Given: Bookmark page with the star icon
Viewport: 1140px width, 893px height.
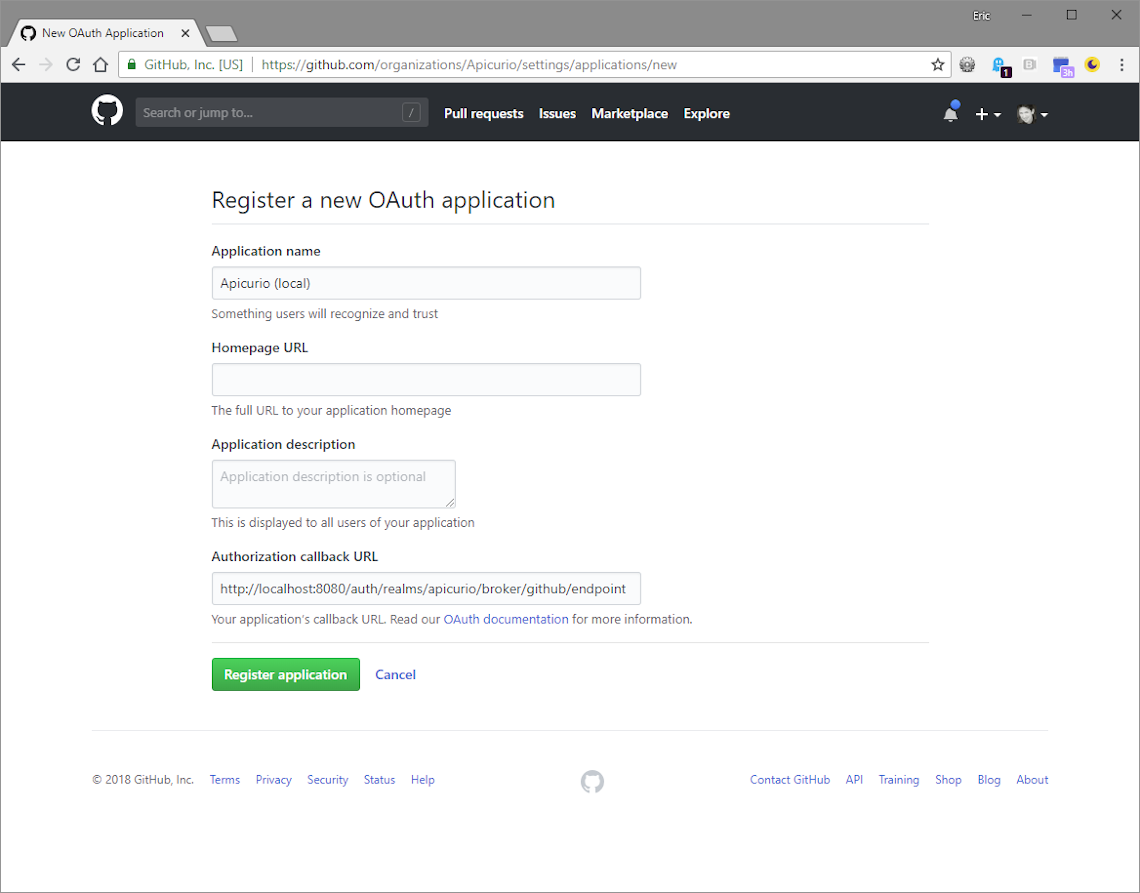Looking at the screenshot, I should (x=937, y=65).
